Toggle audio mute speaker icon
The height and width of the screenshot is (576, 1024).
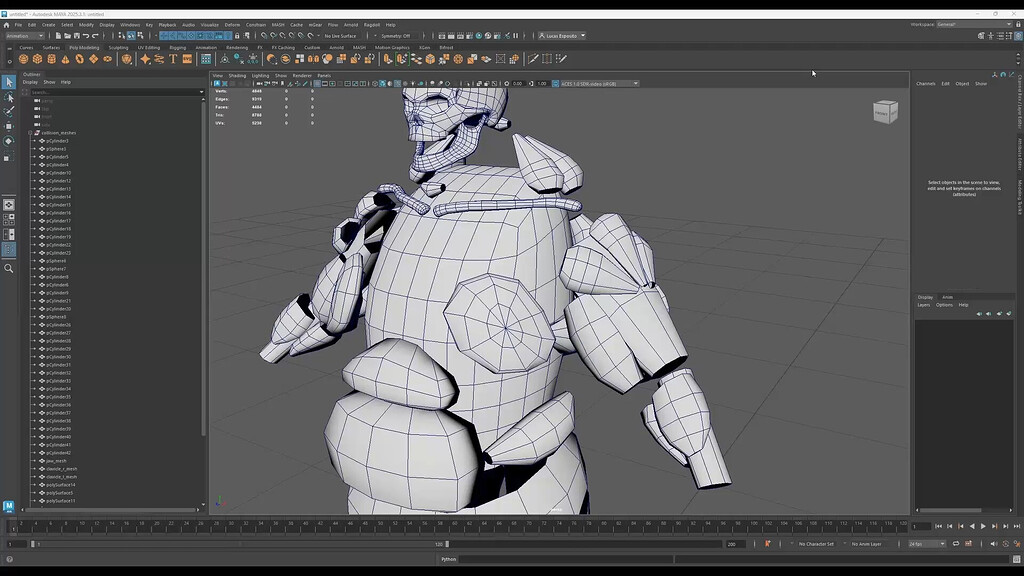point(994,543)
